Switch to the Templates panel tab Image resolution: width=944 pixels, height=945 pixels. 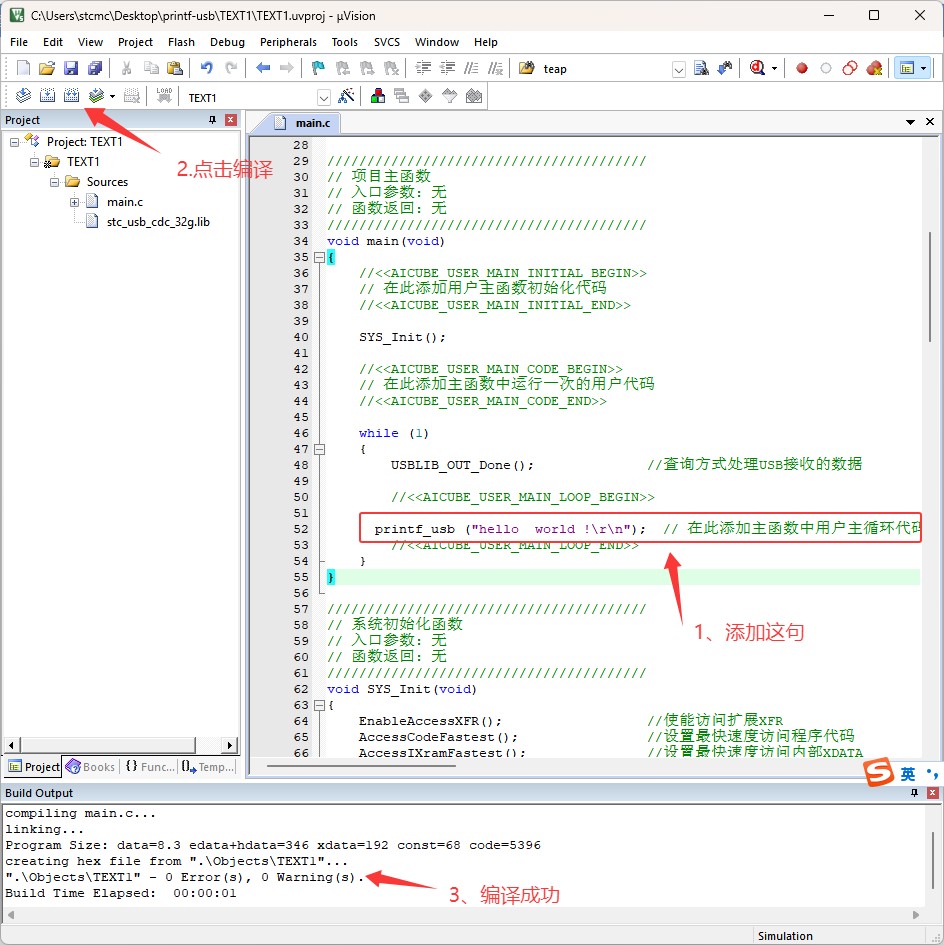coord(209,767)
